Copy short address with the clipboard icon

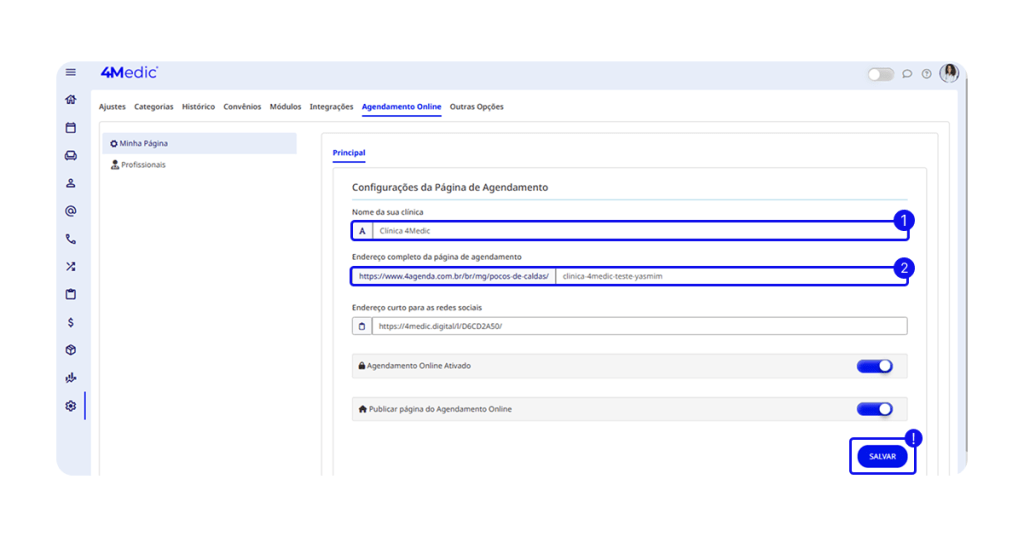(362, 326)
